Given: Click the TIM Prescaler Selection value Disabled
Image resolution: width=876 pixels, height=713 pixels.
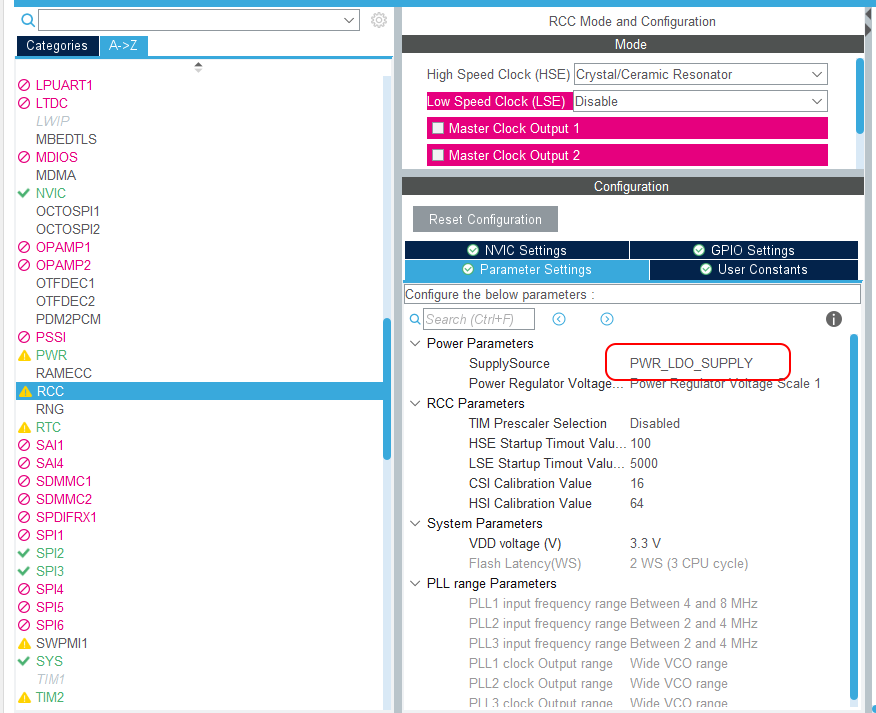Looking at the screenshot, I should click(655, 424).
